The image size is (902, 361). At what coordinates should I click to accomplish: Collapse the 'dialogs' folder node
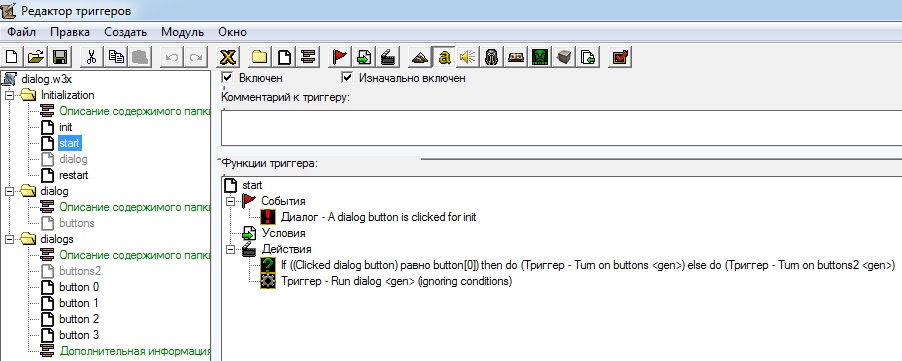click(x=9, y=239)
